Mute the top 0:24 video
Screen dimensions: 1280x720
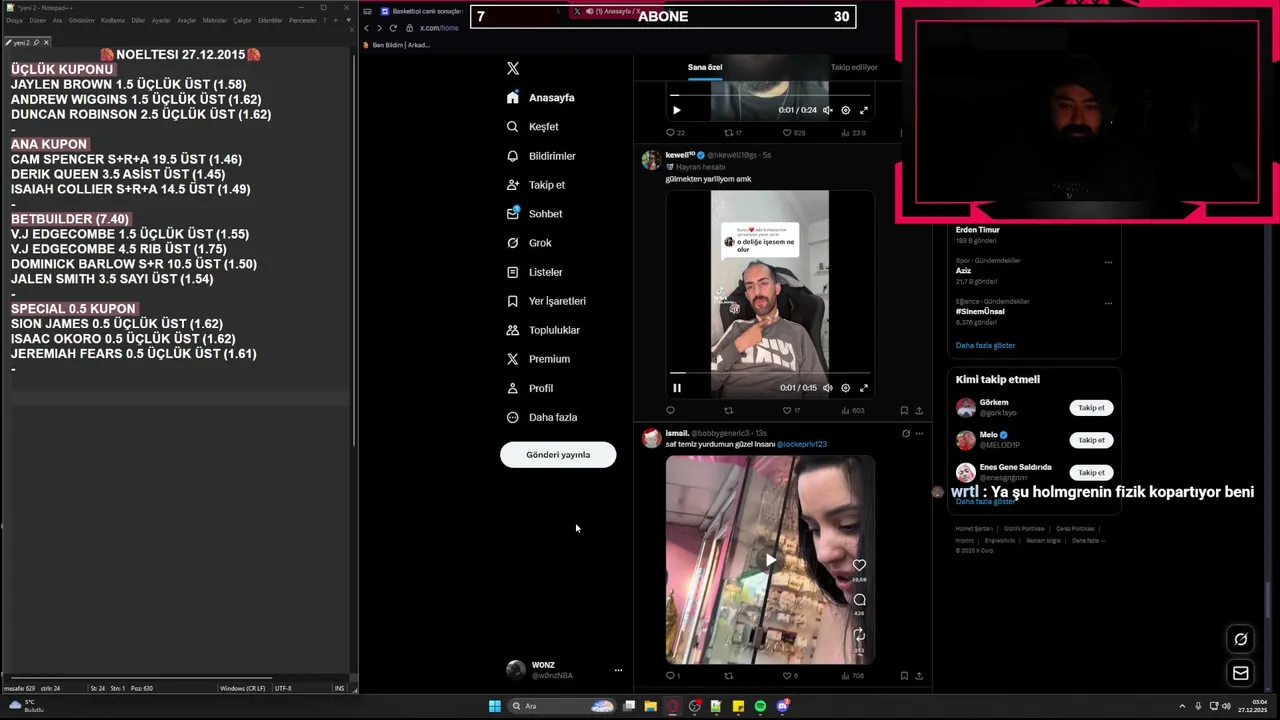827,110
